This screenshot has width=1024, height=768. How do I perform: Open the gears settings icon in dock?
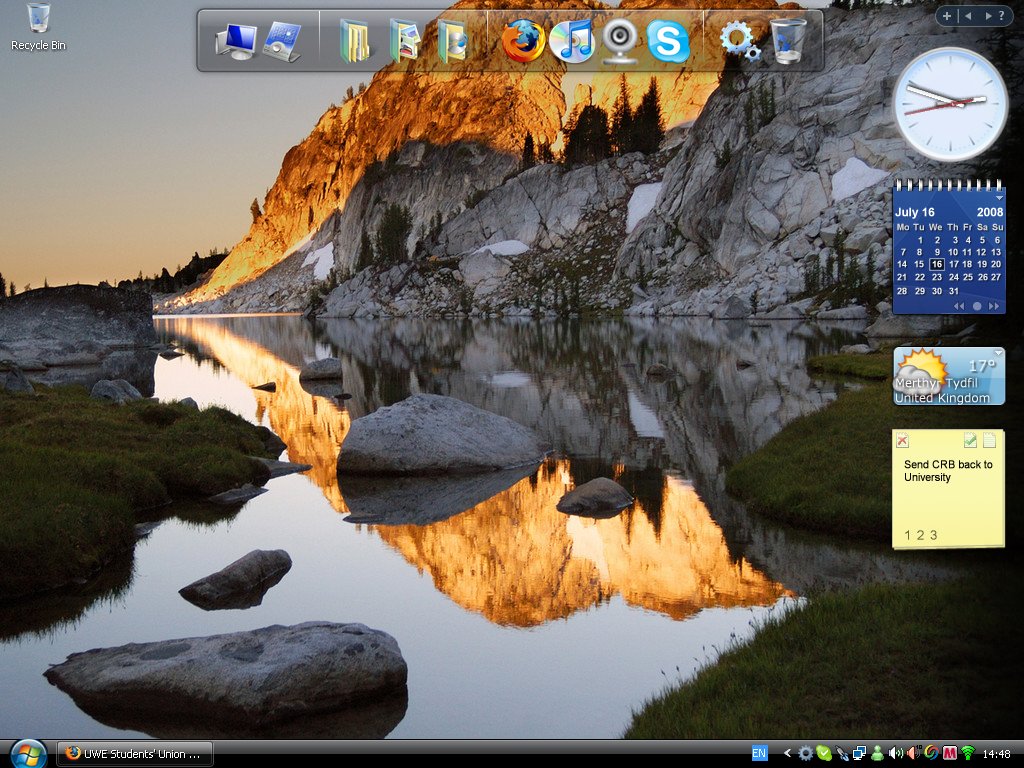tap(739, 41)
